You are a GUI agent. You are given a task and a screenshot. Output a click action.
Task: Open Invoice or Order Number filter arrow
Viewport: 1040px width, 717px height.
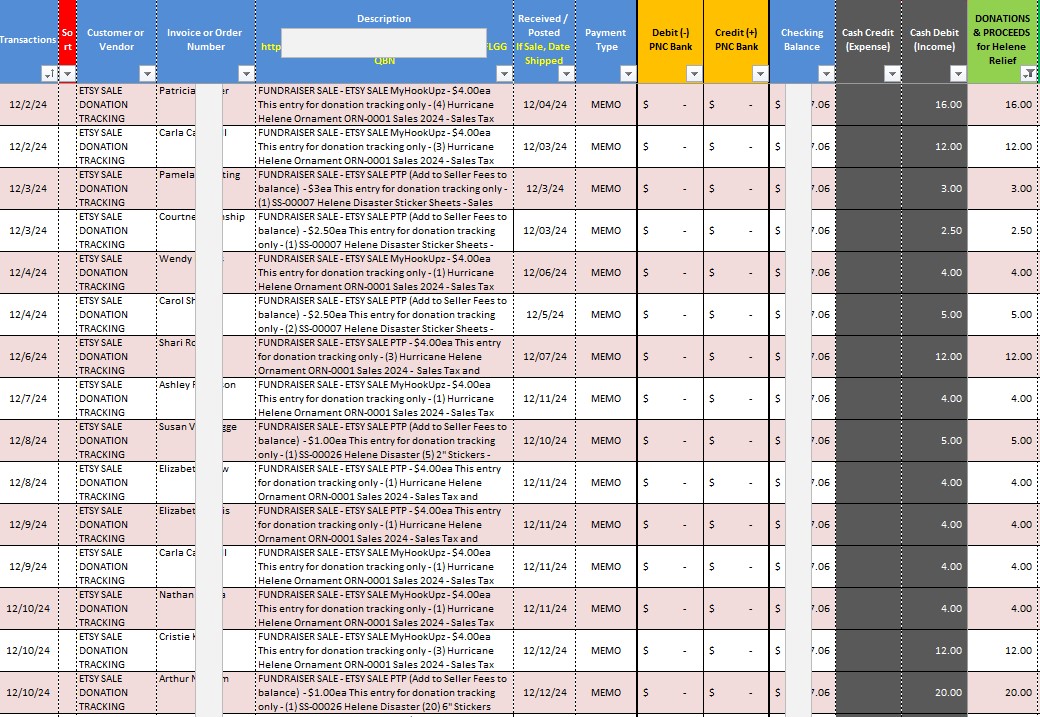click(246, 74)
